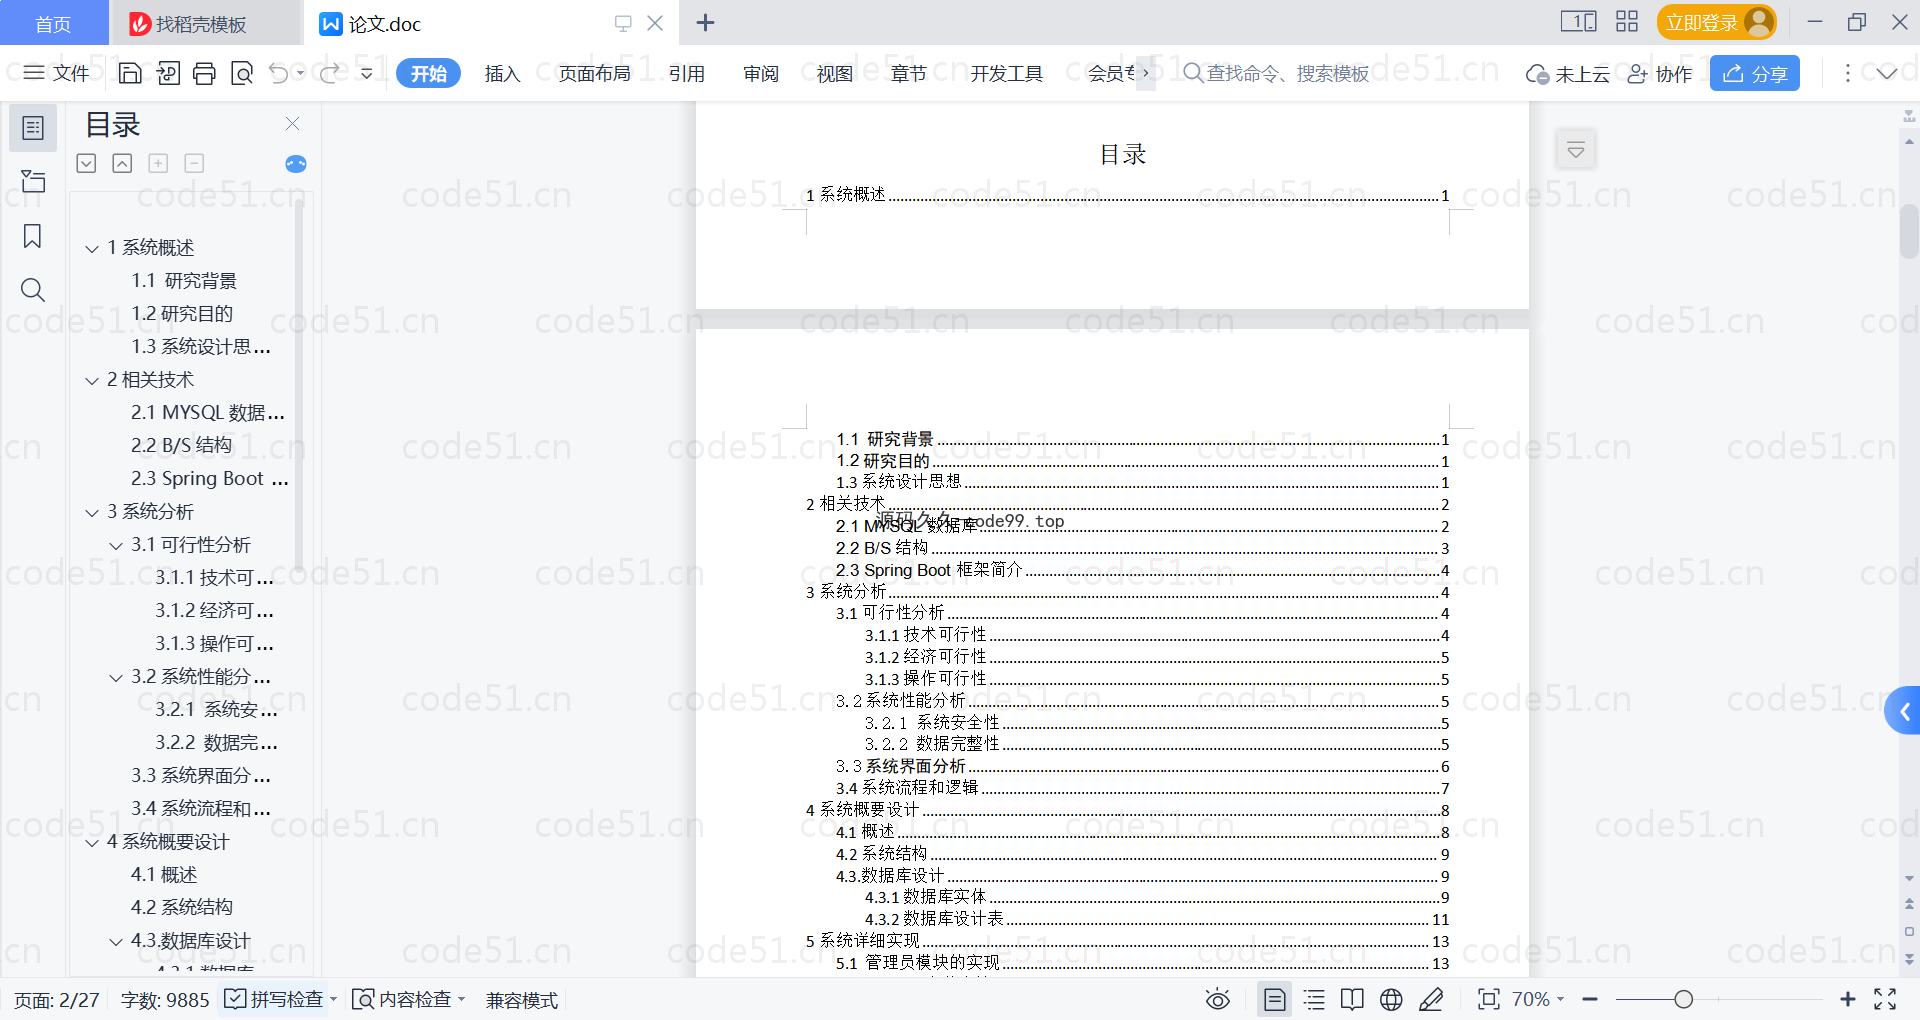Switch to the 视图 tab
This screenshot has height=1020, width=1920.
pyautogui.click(x=835, y=73)
